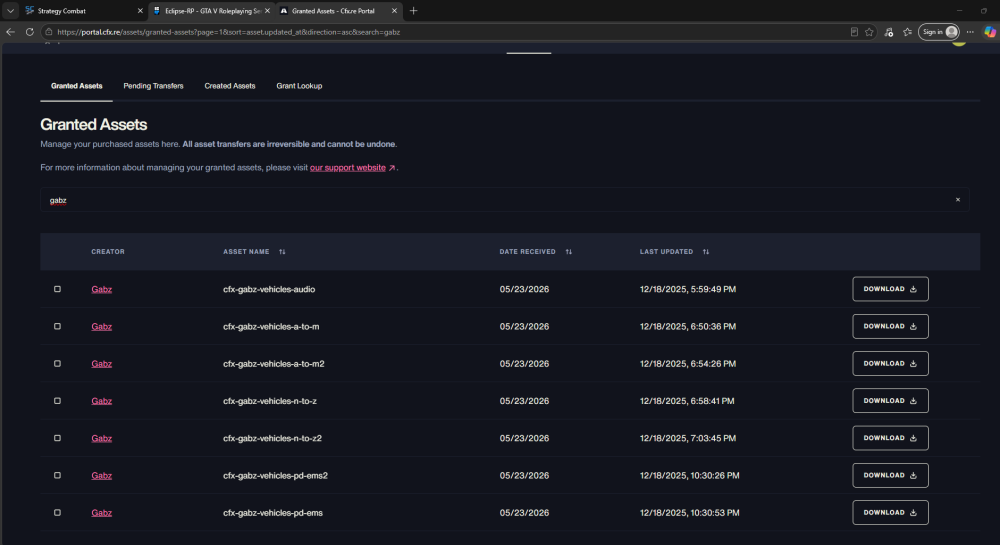The height and width of the screenshot is (545, 1000).
Task: Download cfx-gabz-vehicles-pd-ems asset
Action: pyautogui.click(x=890, y=512)
